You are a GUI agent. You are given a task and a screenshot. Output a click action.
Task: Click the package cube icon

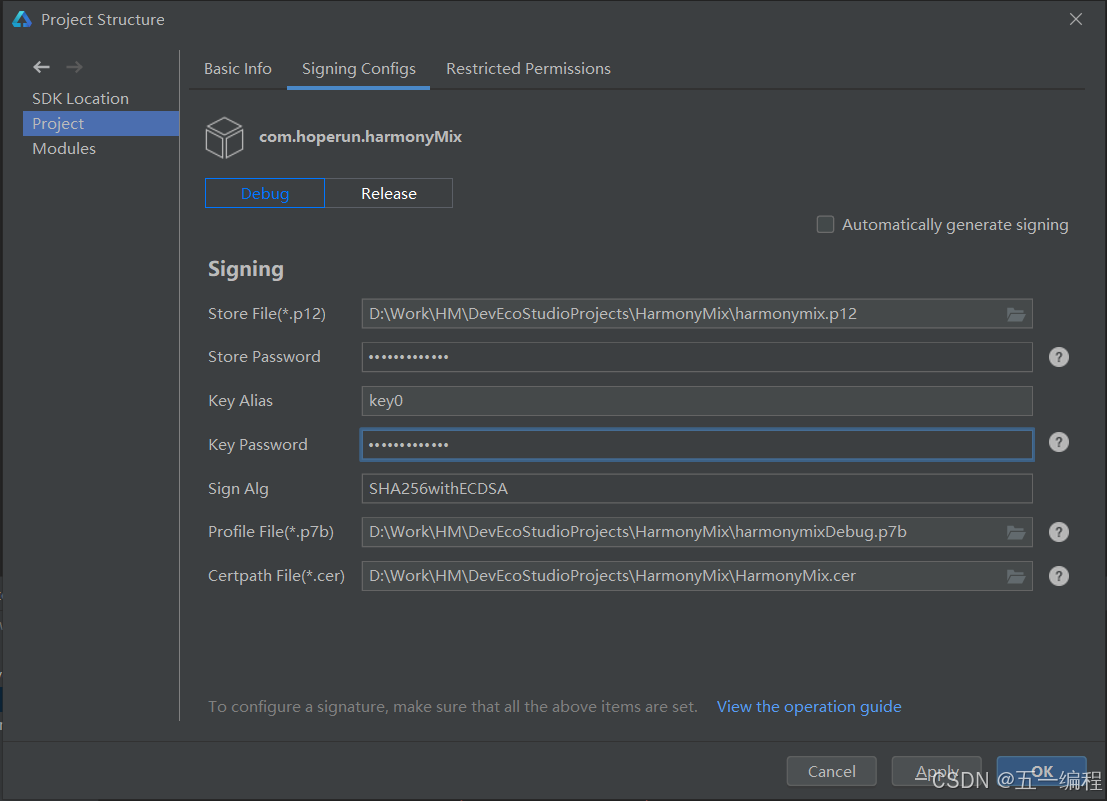pyautogui.click(x=225, y=138)
